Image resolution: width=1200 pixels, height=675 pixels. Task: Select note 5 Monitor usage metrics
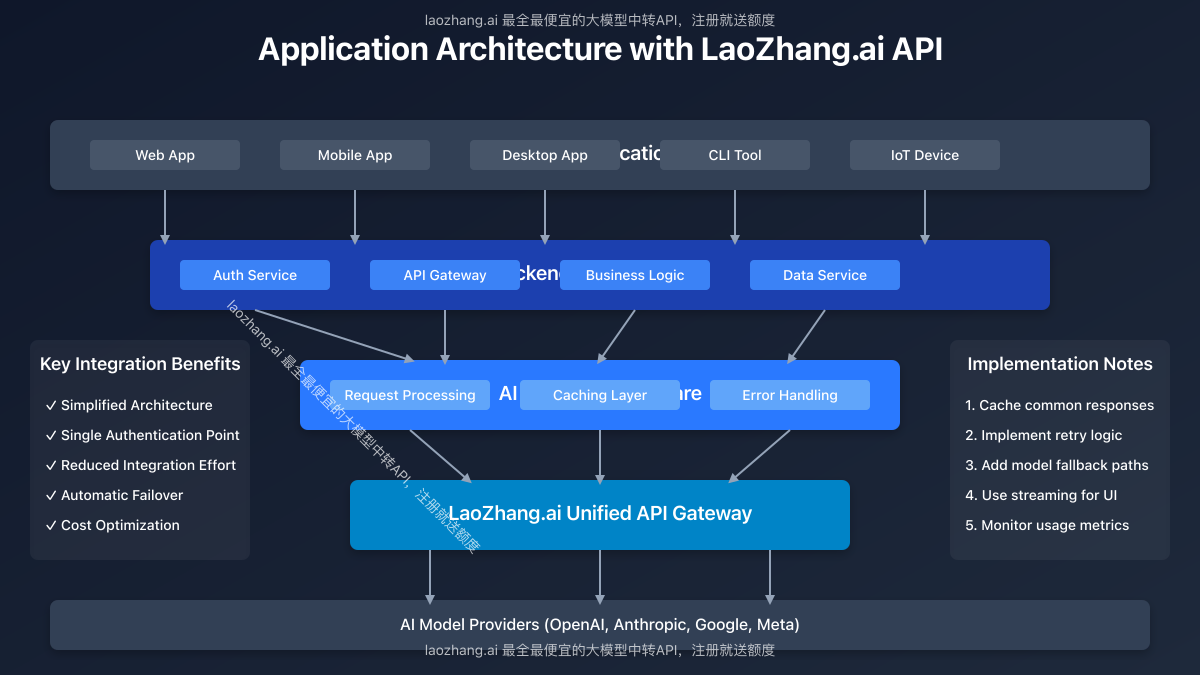pos(1047,525)
